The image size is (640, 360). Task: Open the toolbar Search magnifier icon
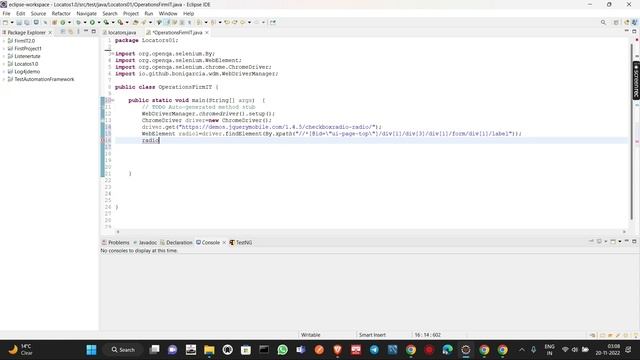click(x=603, y=22)
